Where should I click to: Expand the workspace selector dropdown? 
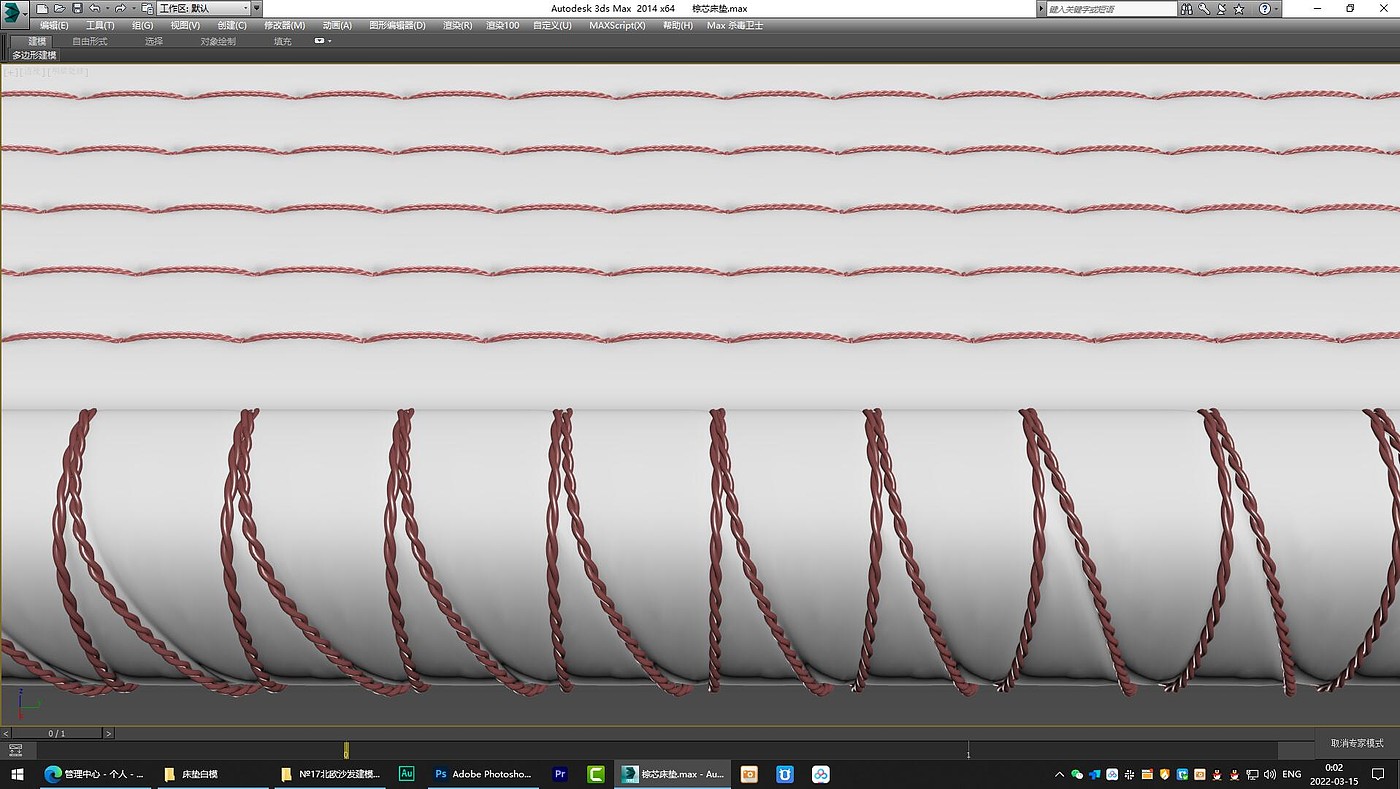(245, 9)
